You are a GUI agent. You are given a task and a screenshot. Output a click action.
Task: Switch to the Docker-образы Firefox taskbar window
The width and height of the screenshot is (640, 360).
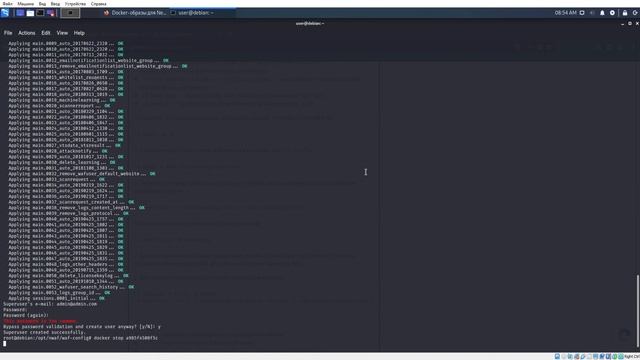135,13
